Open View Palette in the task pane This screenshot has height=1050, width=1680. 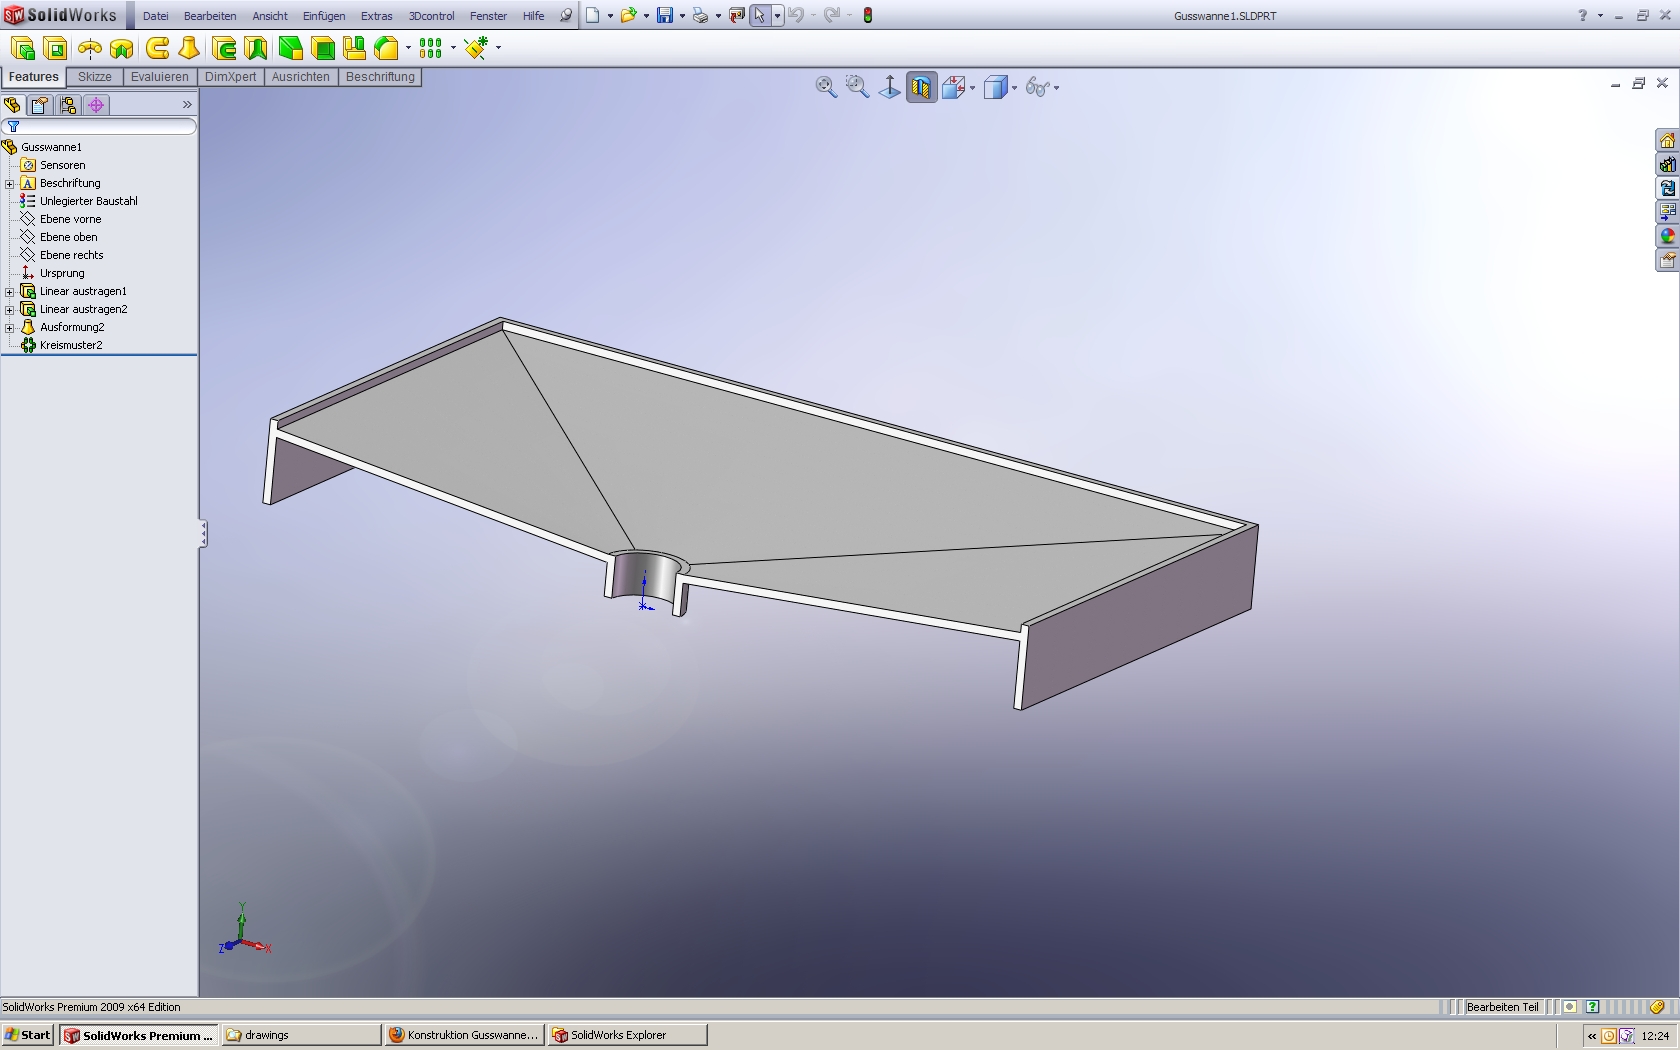pos(1667,213)
